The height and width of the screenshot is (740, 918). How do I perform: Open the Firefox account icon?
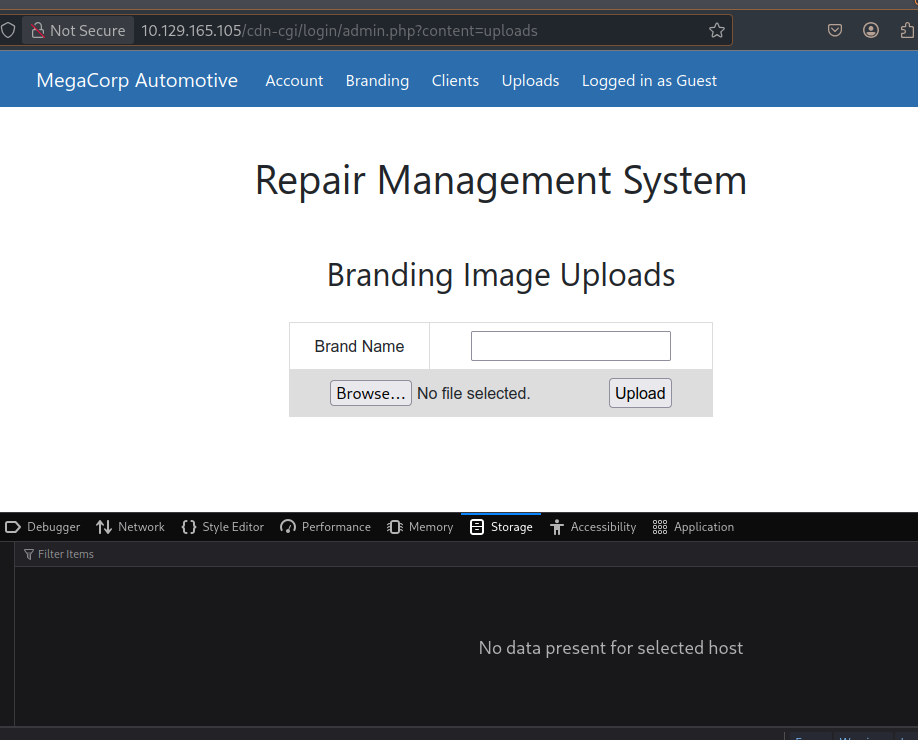pos(871,30)
